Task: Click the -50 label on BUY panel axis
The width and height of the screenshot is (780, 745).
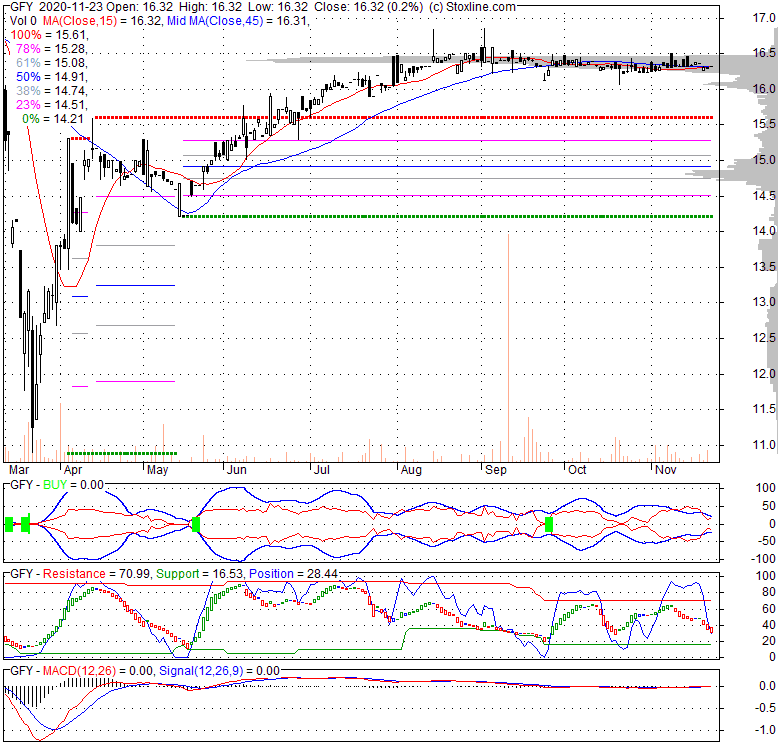Action: coord(767,541)
